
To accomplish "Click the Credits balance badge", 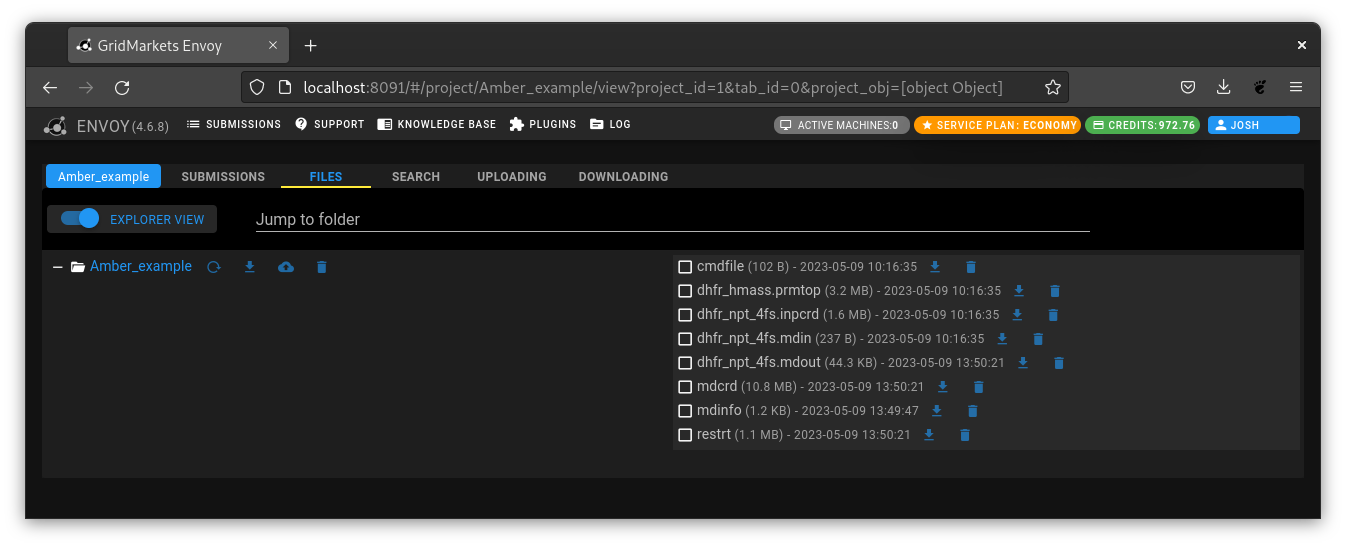I will click(1142, 125).
